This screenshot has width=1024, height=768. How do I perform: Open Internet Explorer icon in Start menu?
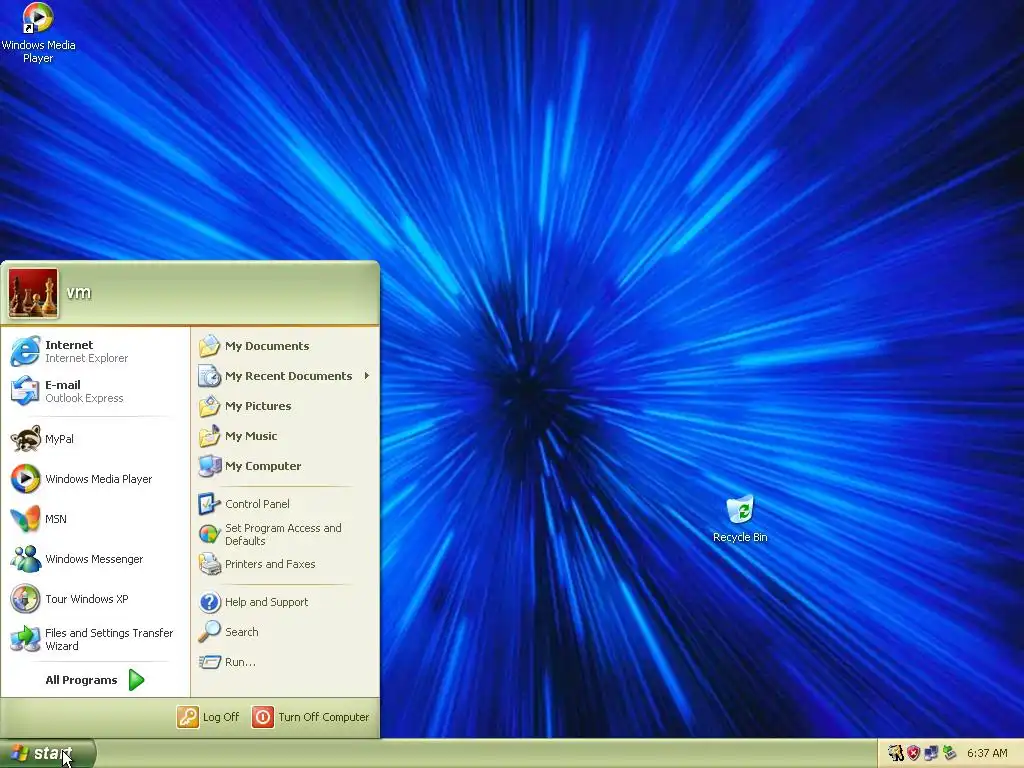pos(25,351)
